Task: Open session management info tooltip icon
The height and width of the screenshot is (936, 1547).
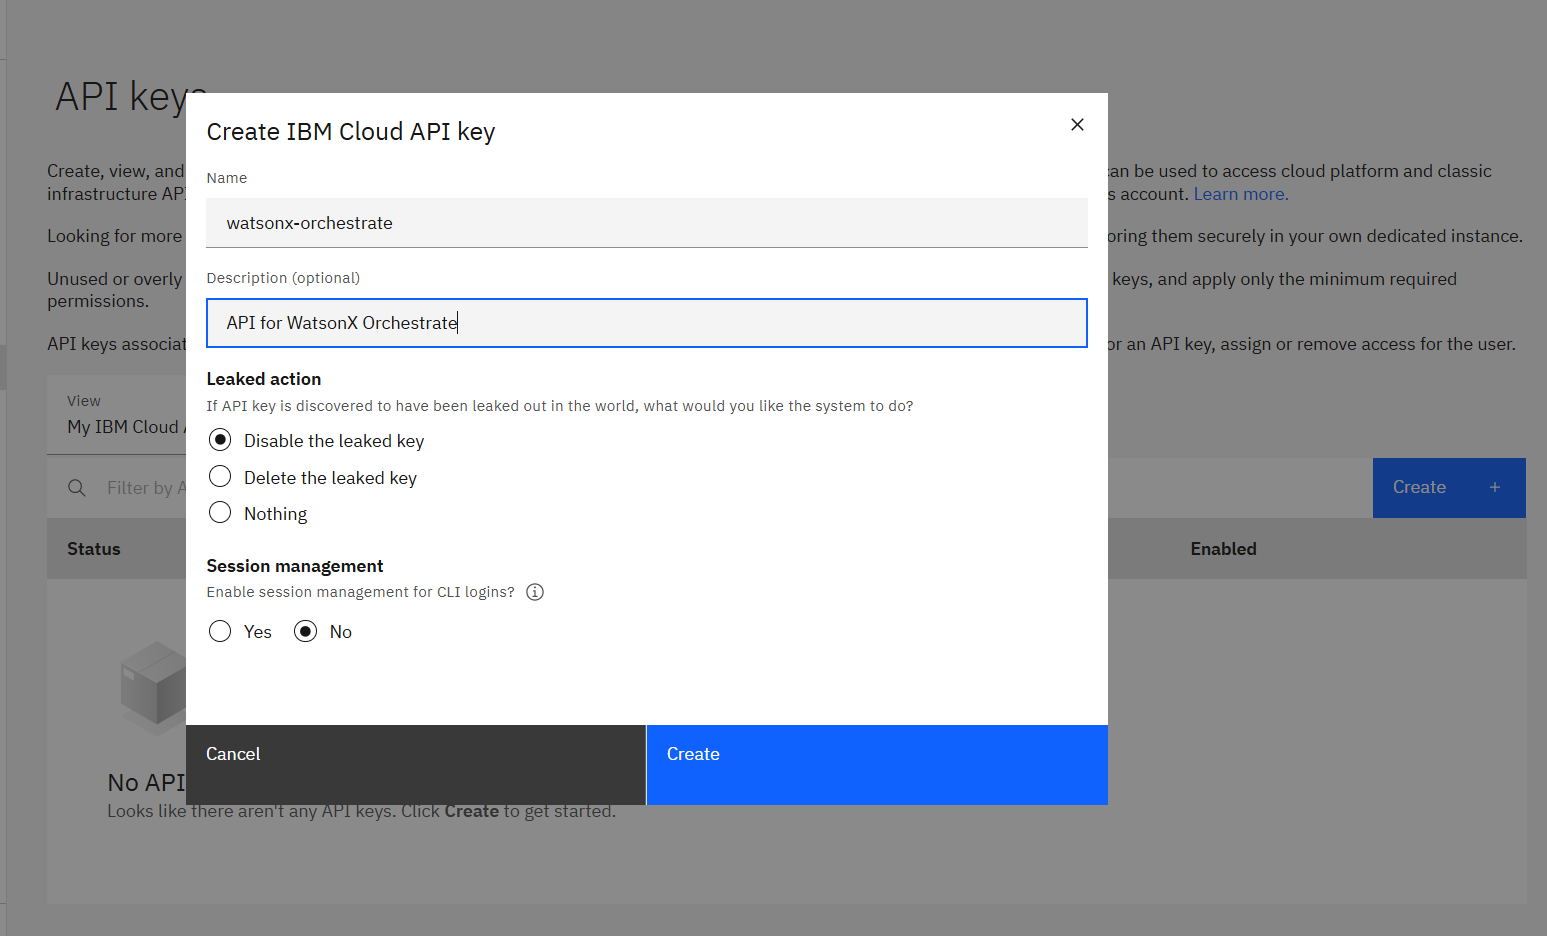Action: click(535, 592)
